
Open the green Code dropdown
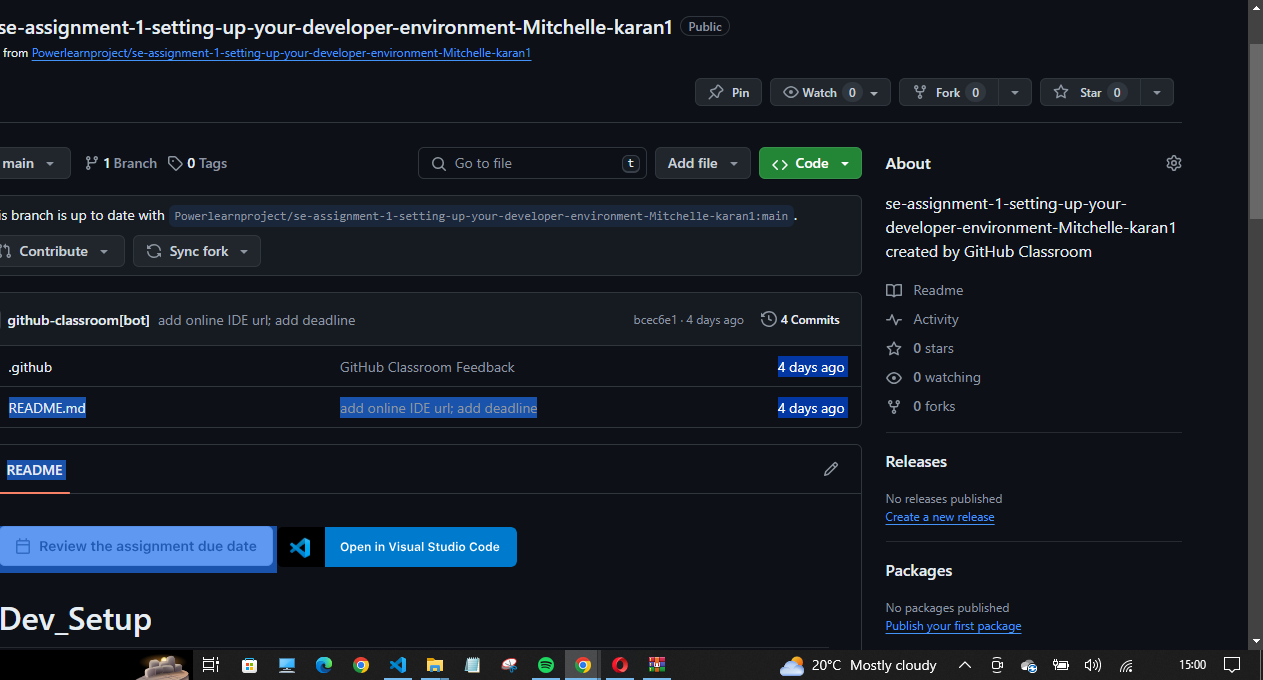click(x=810, y=163)
